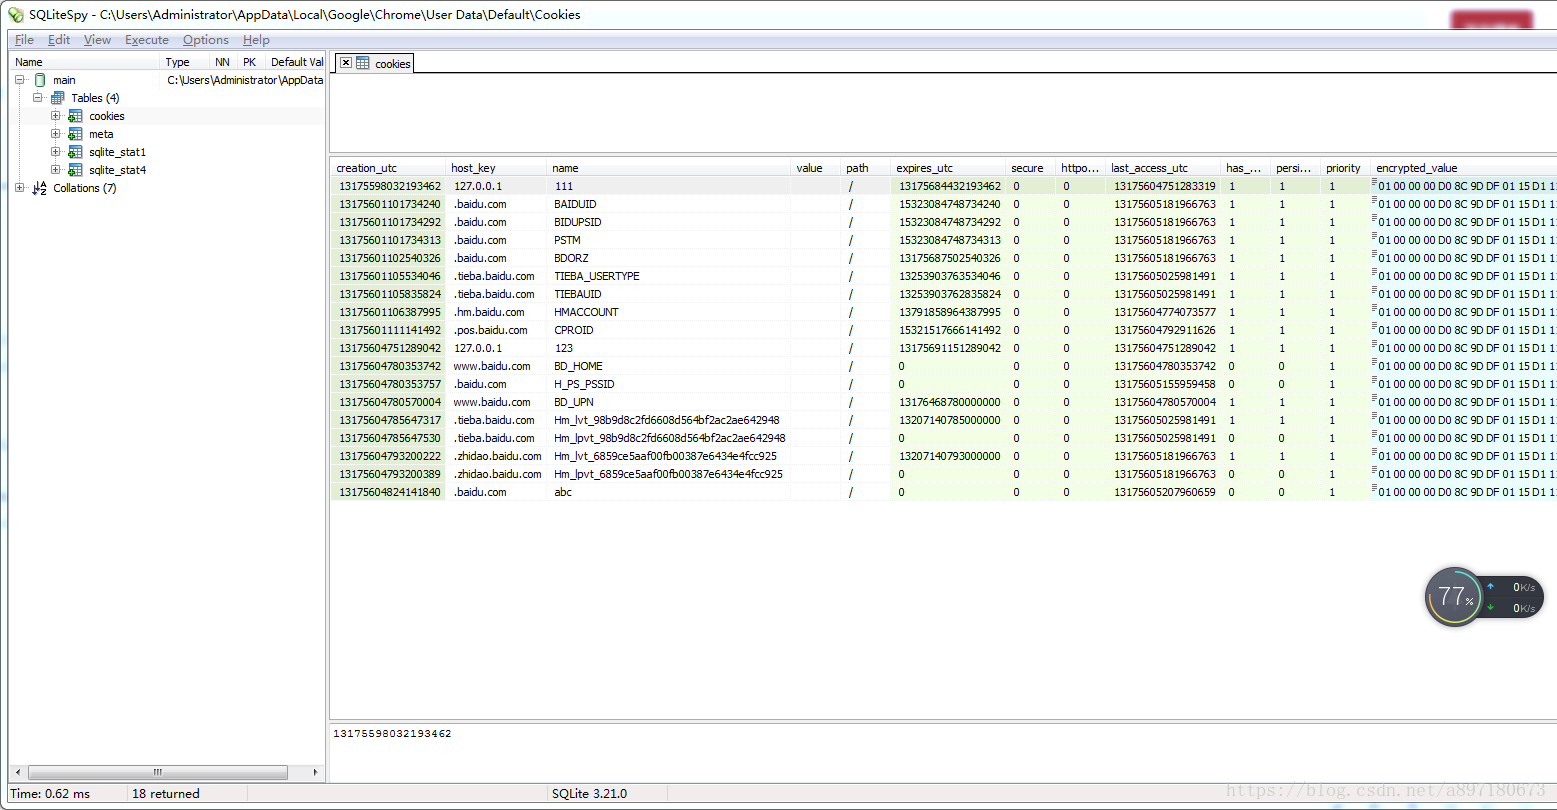The height and width of the screenshot is (810, 1557).
Task: Click the Tables (4) folder icon
Action: pyautogui.click(x=58, y=98)
